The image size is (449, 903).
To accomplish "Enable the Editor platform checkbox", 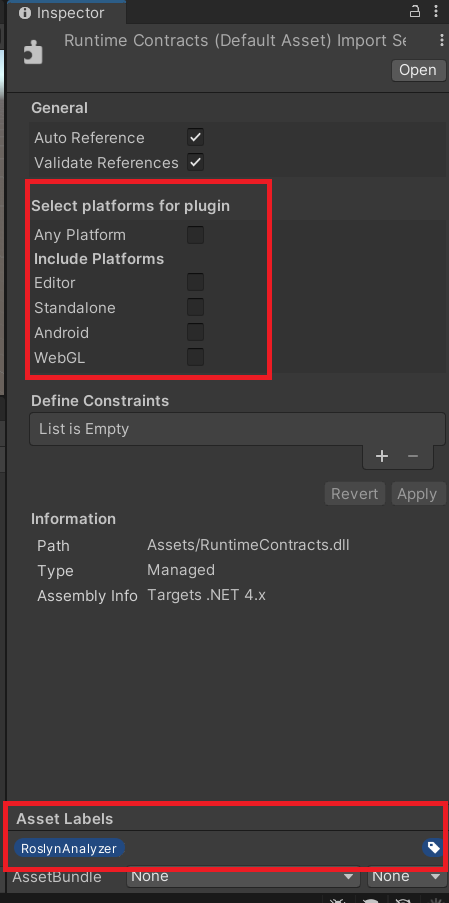I will 195,282.
